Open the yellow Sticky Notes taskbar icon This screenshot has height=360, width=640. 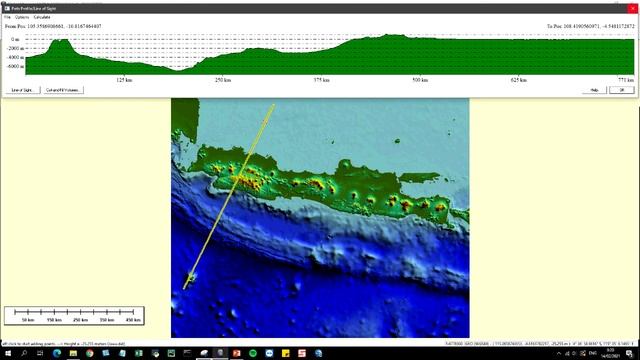(x=285, y=353)
